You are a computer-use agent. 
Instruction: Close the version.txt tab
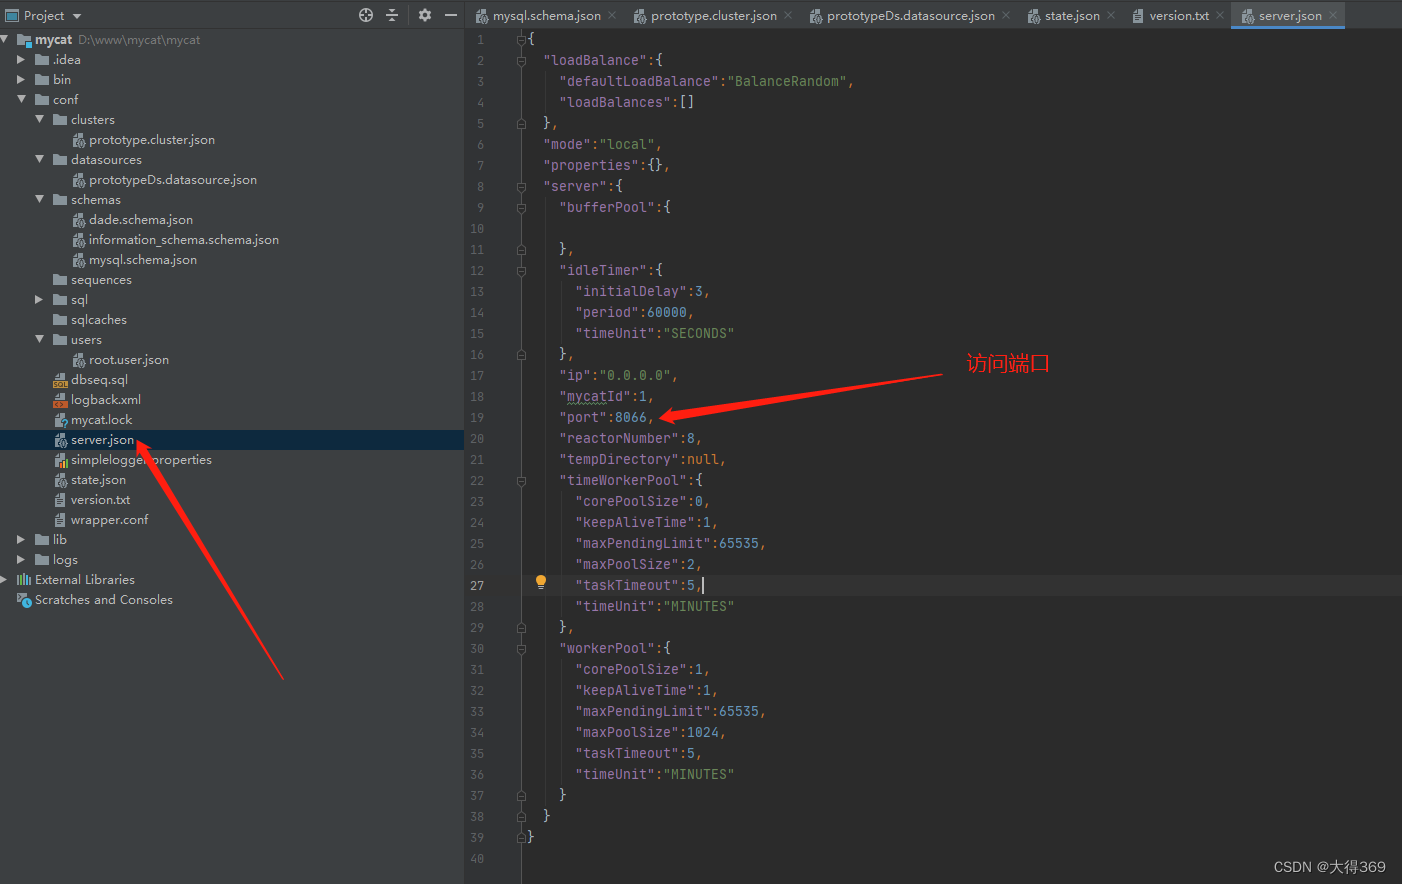(1220, 15)
